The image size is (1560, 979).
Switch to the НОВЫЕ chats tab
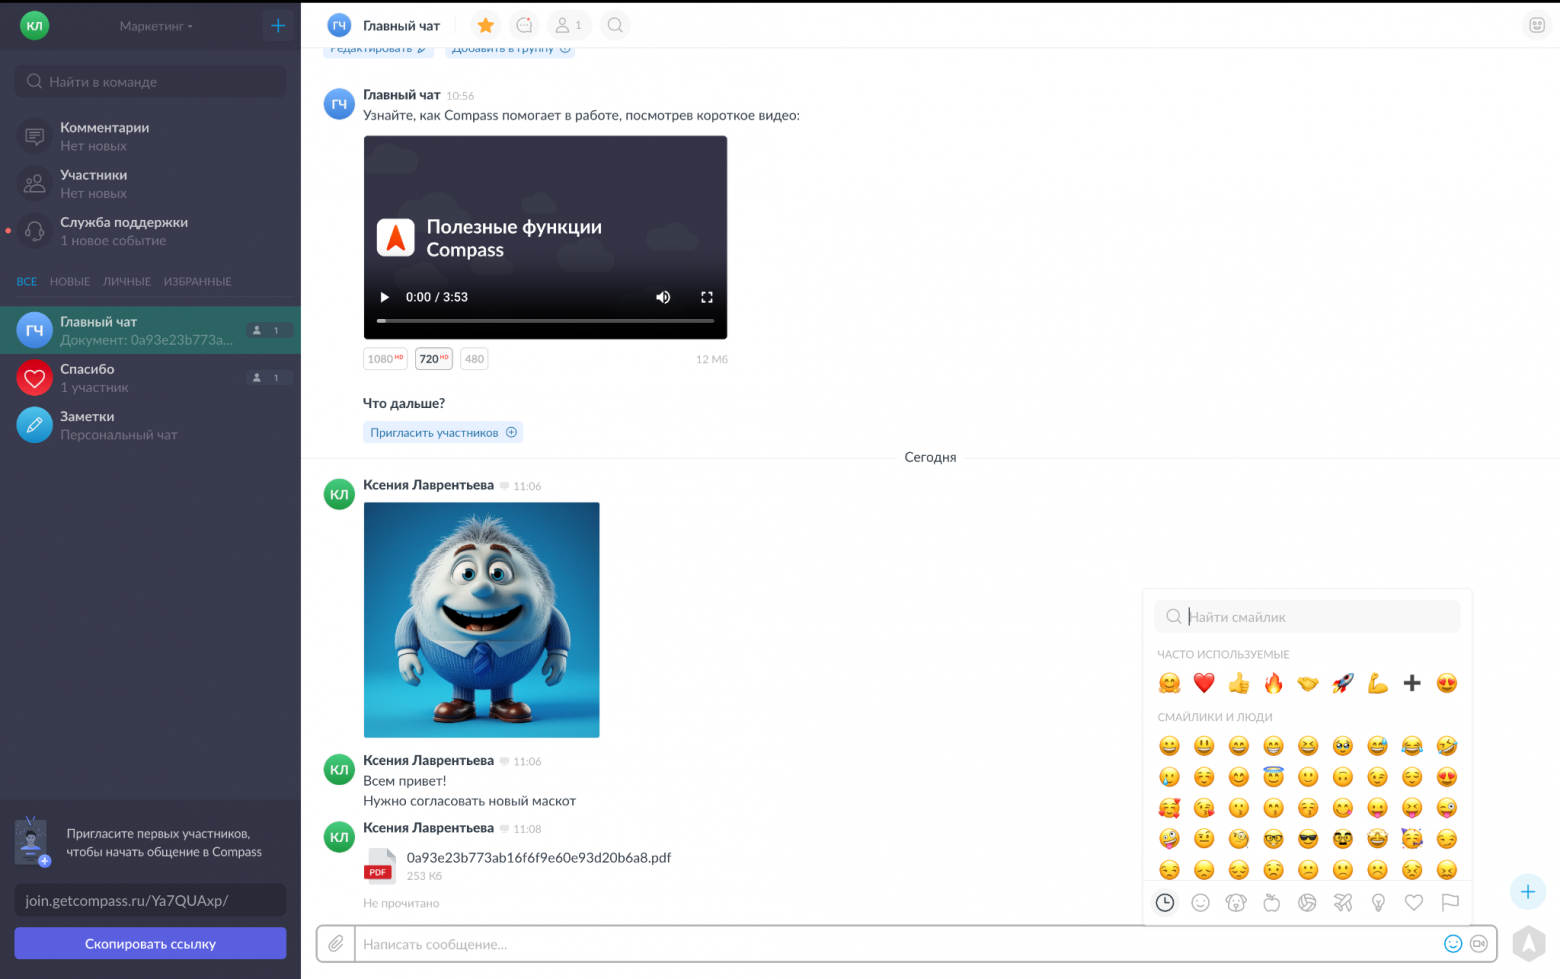point(70,282)
